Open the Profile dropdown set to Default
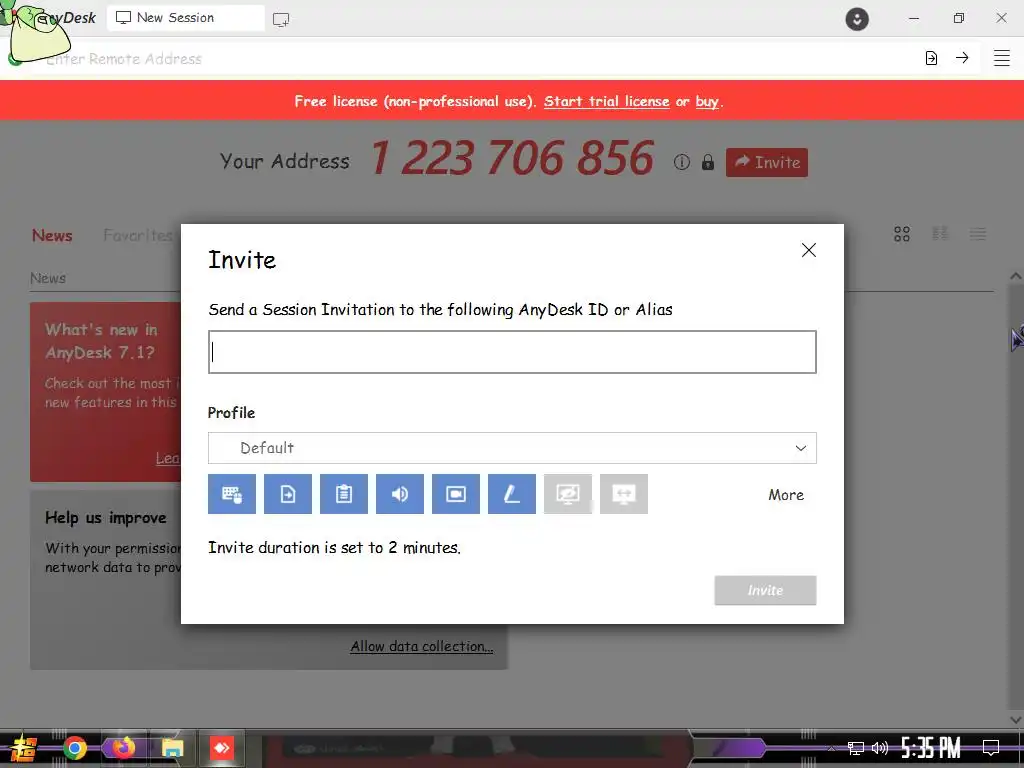 coord(512,448)
